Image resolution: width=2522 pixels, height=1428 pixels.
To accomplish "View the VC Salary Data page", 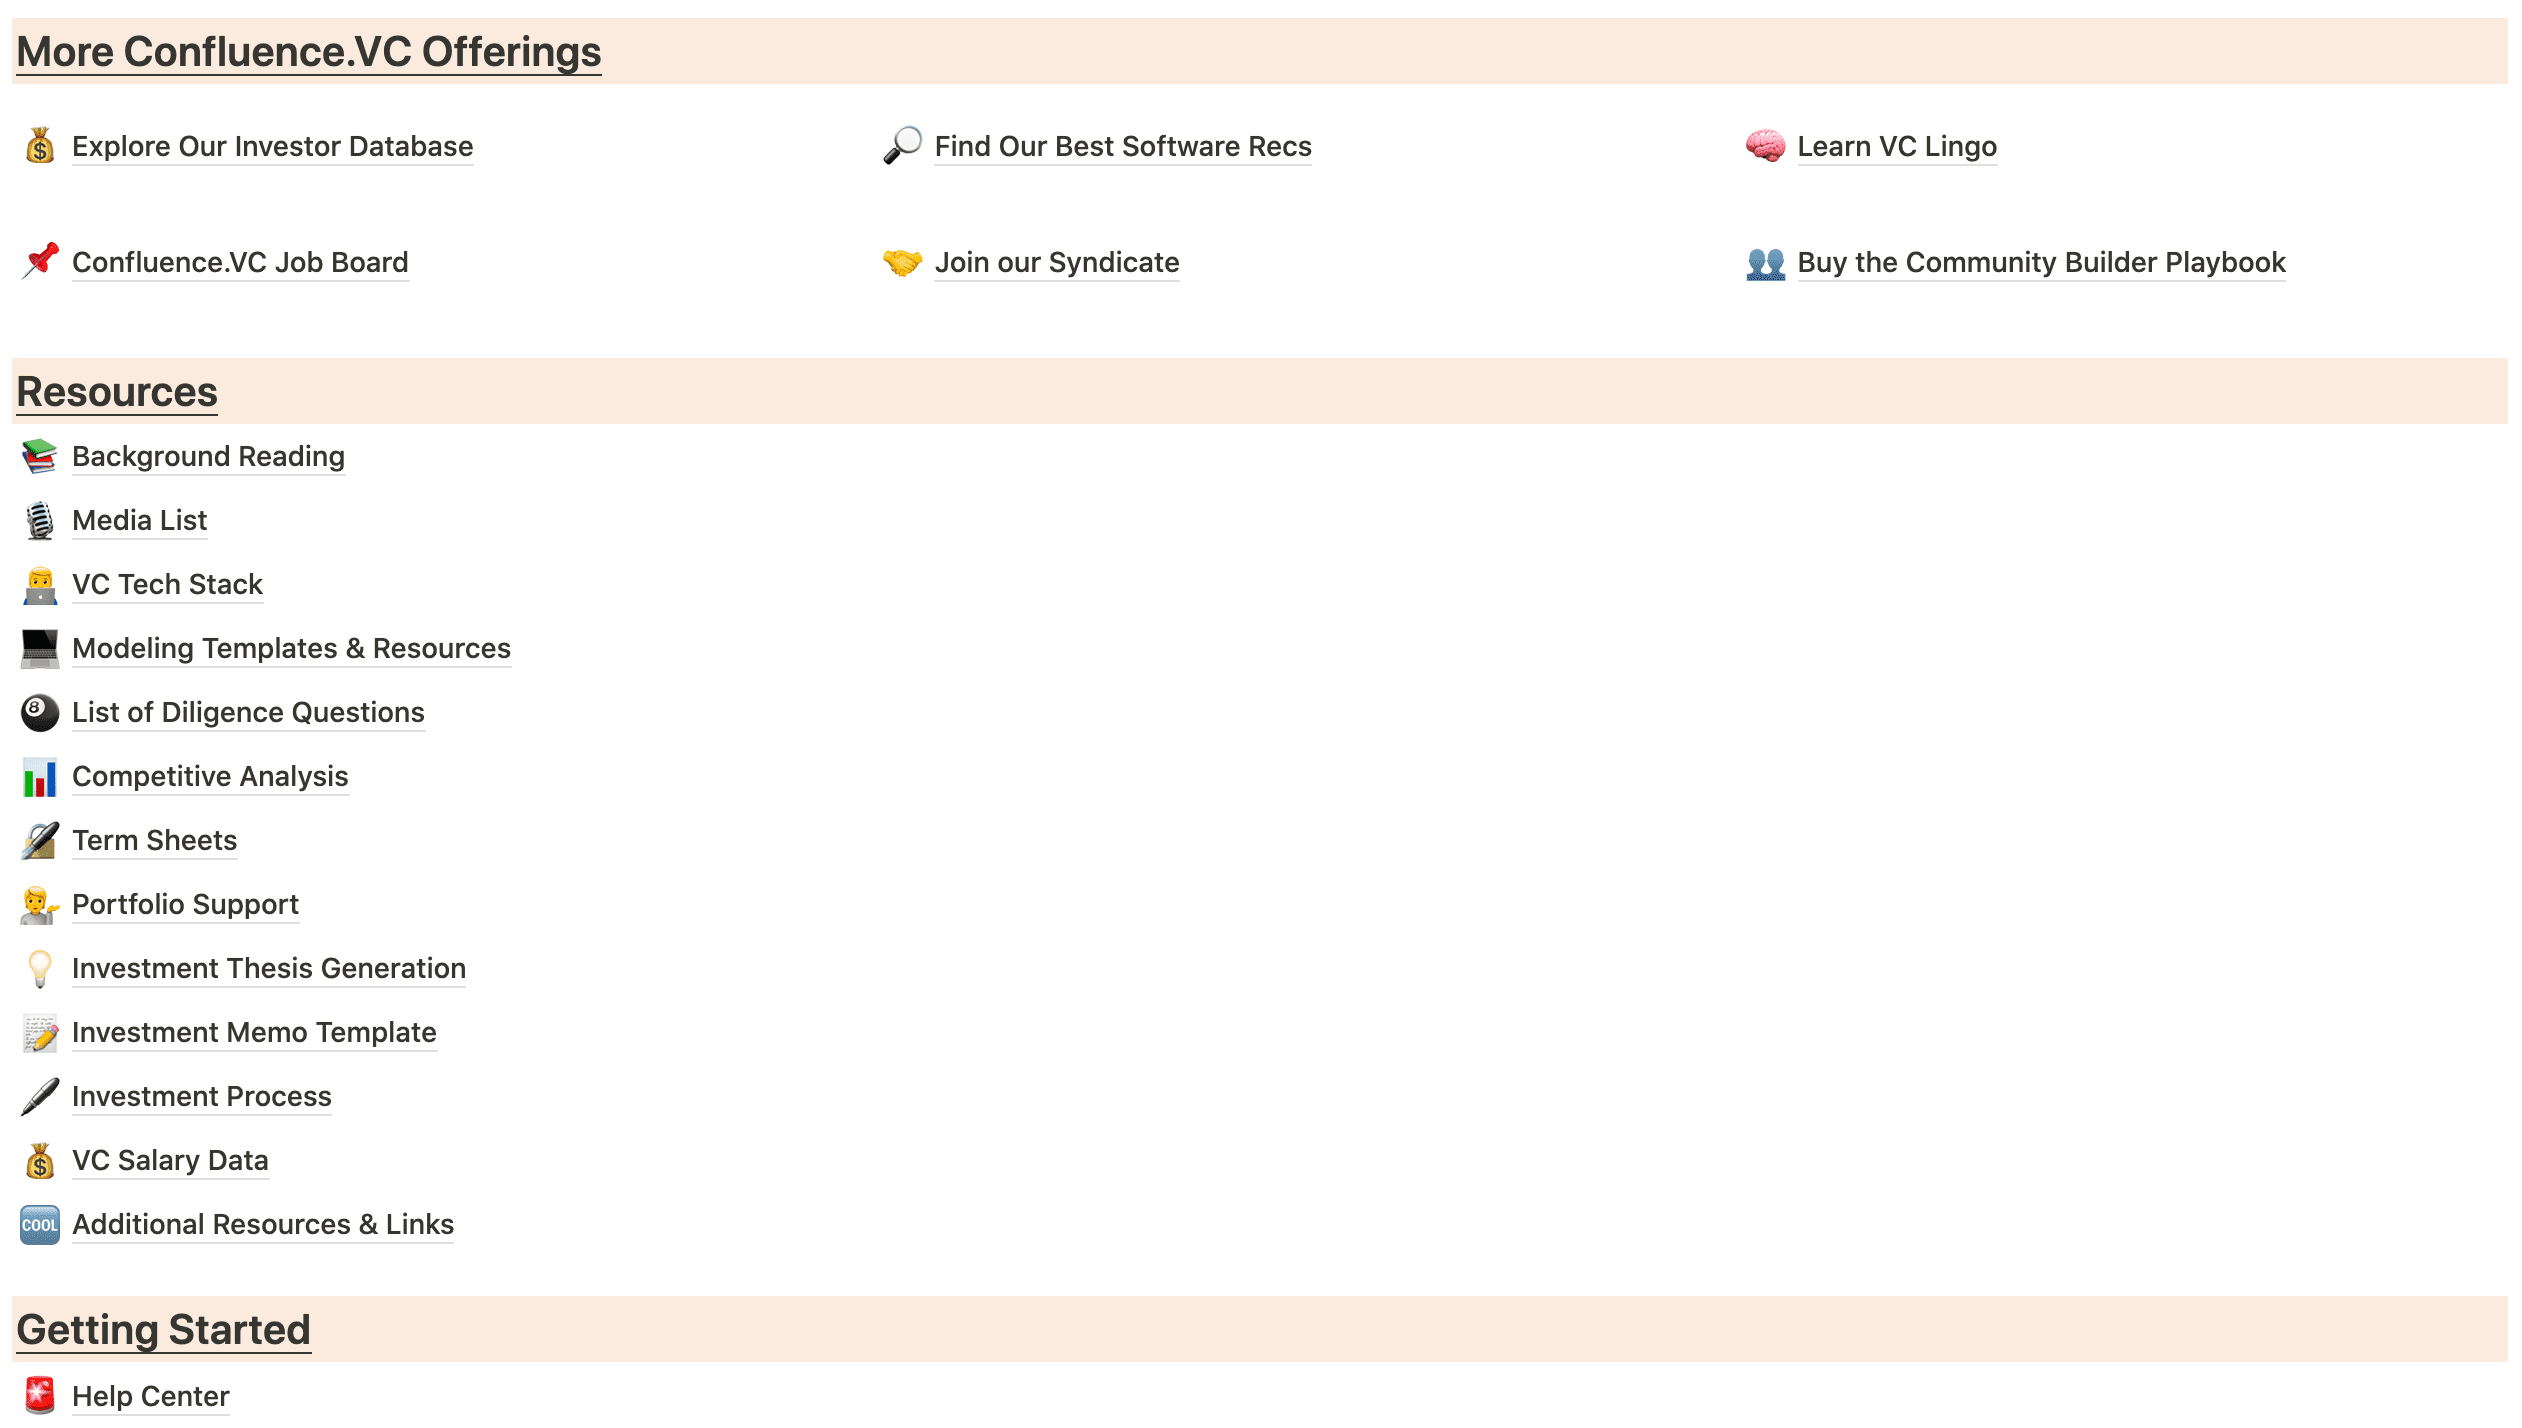I will (x=170, y=1160).
